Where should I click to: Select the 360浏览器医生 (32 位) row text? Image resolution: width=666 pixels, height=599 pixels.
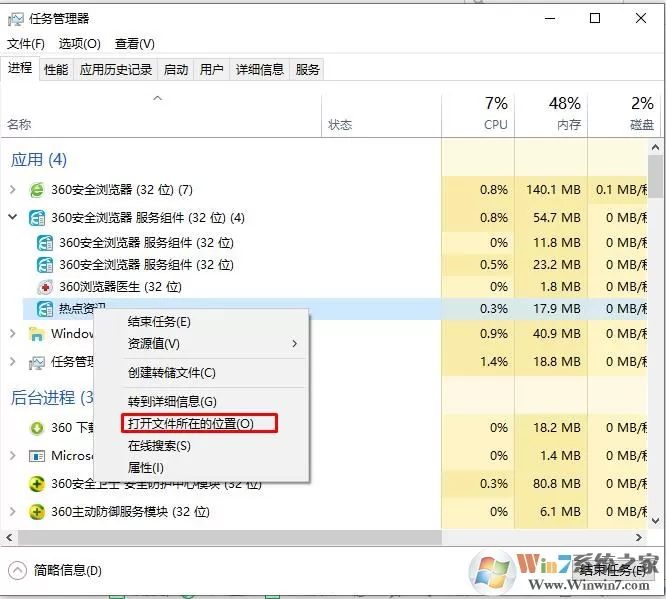point(120,287)
